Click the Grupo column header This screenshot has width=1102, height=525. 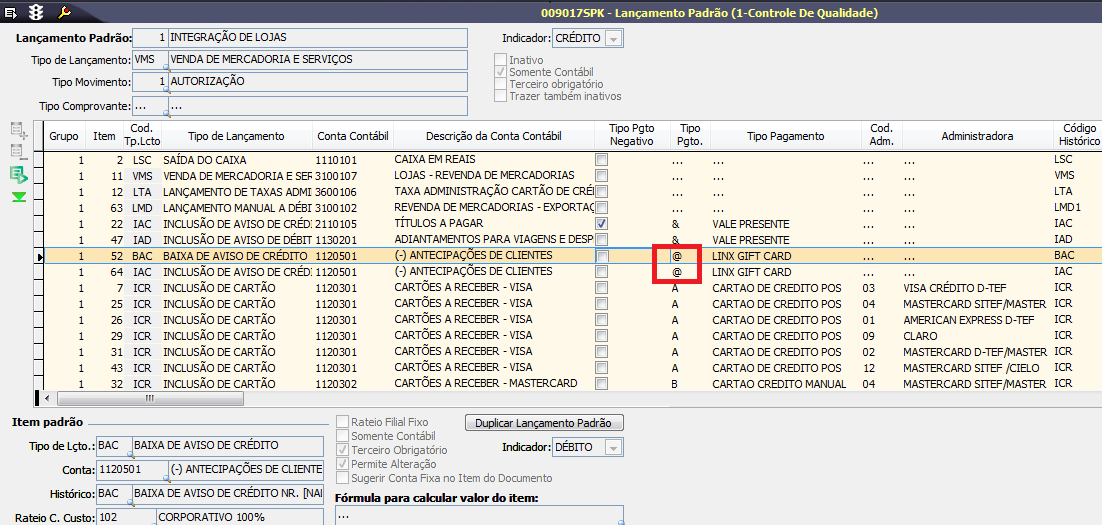point(64,136)
